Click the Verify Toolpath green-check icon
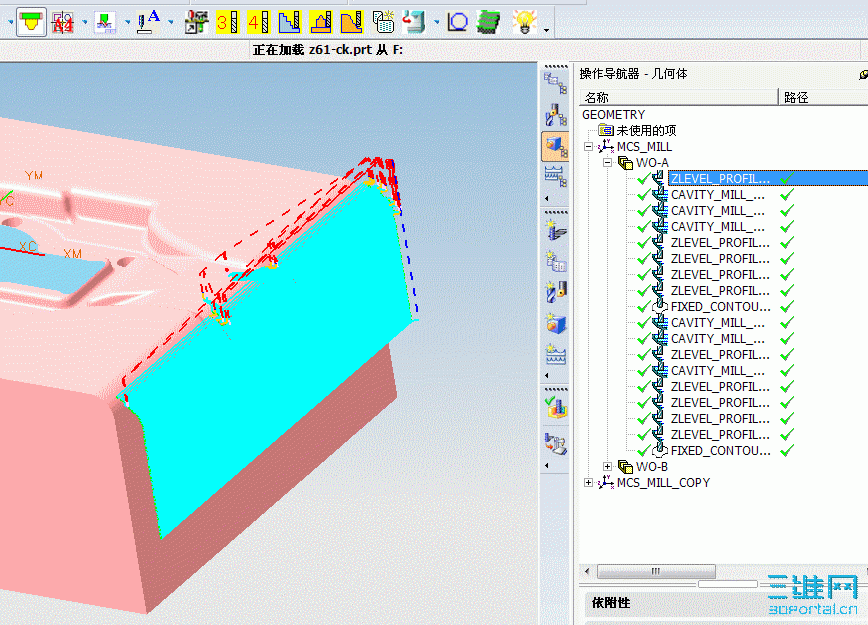The height and width of the screenshot is (625, 868). point(555,407)
